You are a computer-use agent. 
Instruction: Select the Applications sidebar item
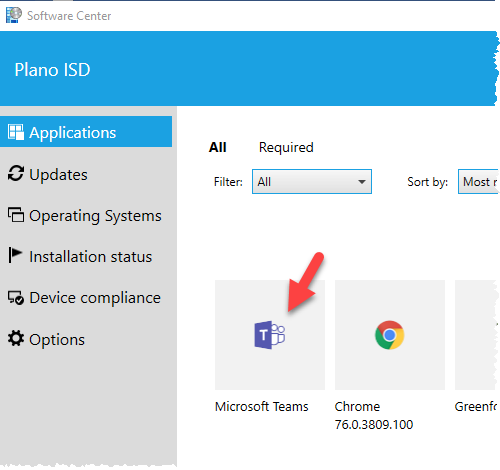coord(86,132)
